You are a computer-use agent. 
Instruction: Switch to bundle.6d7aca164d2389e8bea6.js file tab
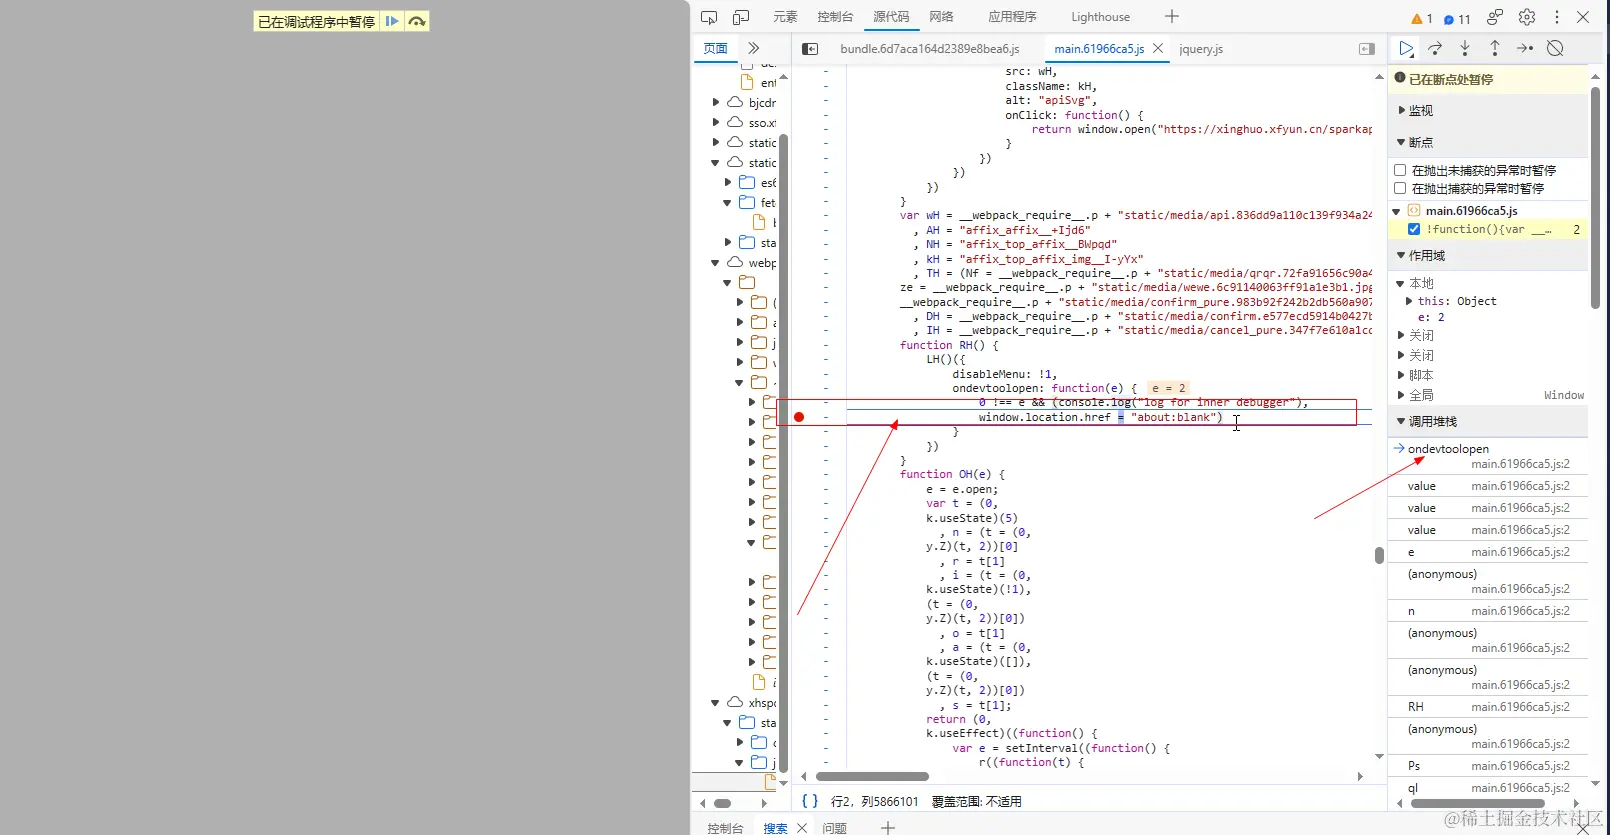[930, 49]
